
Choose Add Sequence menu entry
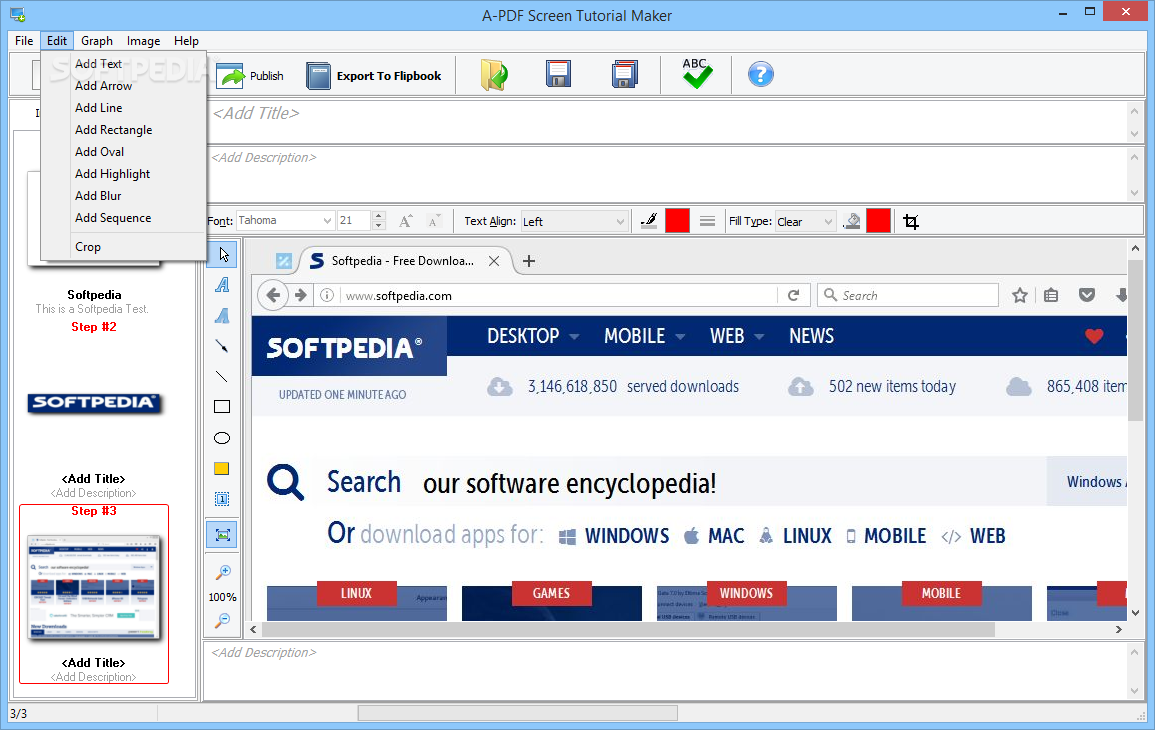(124, 218)
